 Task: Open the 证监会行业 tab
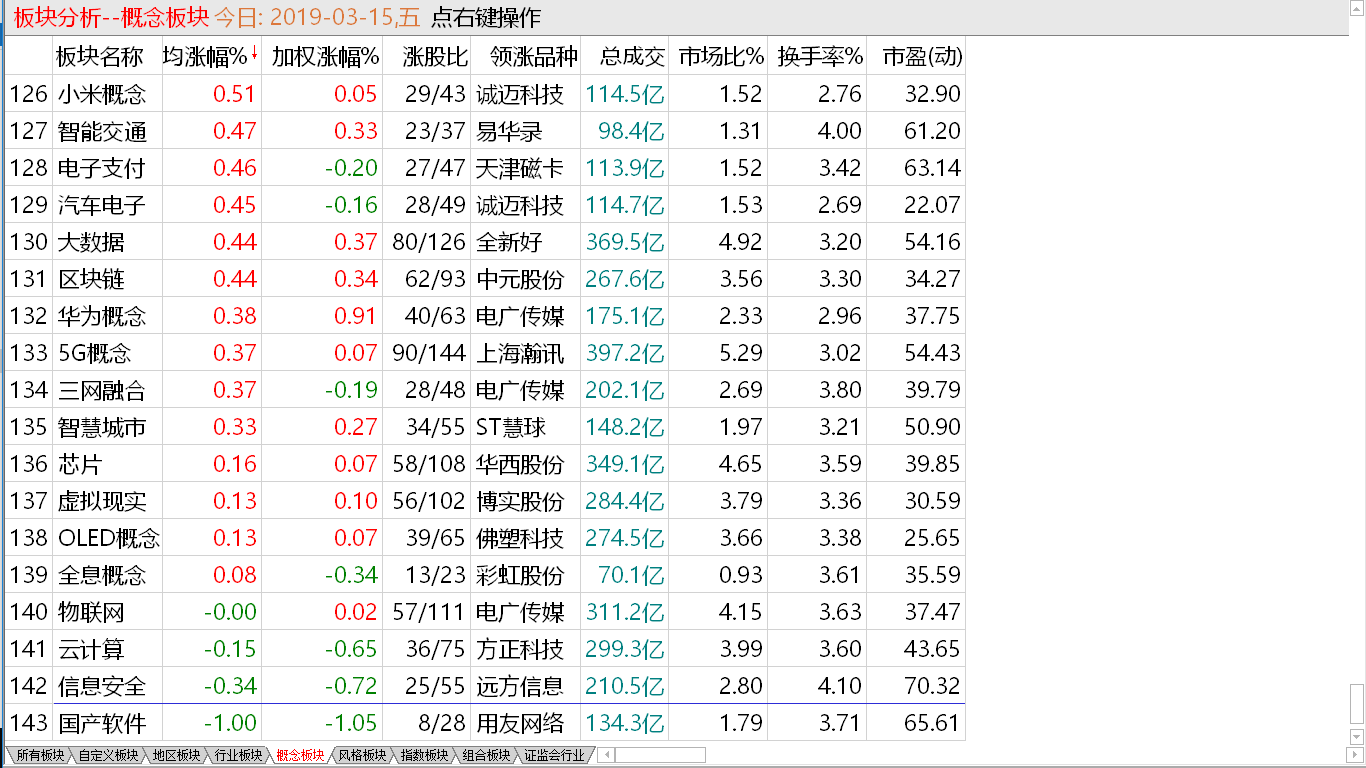point(554,755)
